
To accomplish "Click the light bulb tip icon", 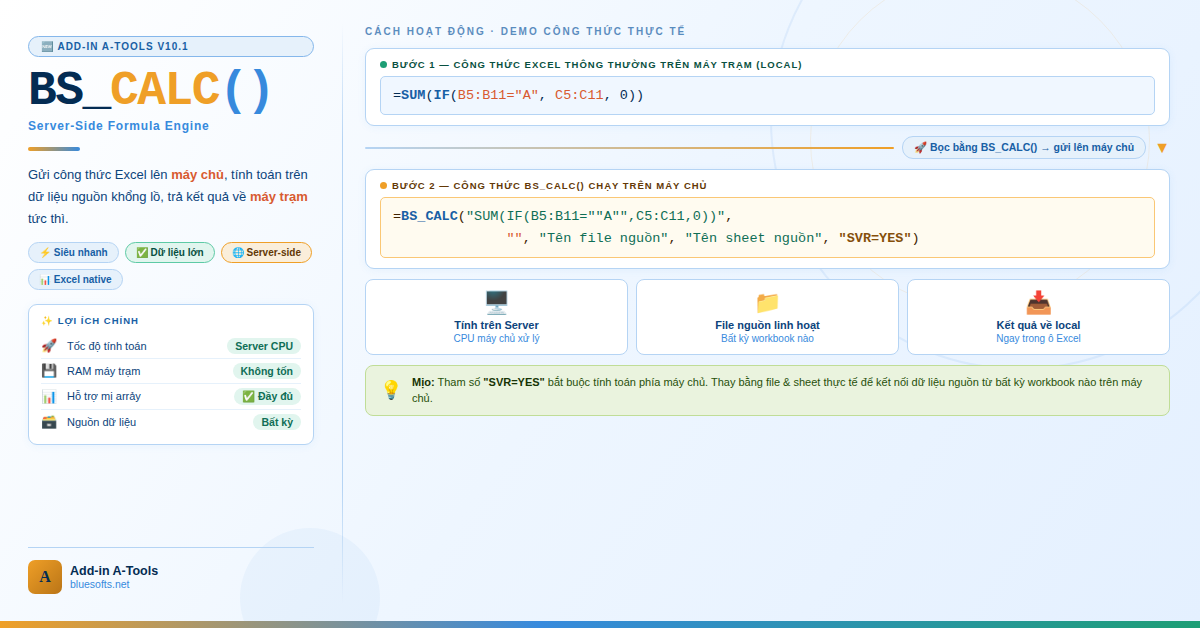I will pyautogui.click(x=391, y=390).
